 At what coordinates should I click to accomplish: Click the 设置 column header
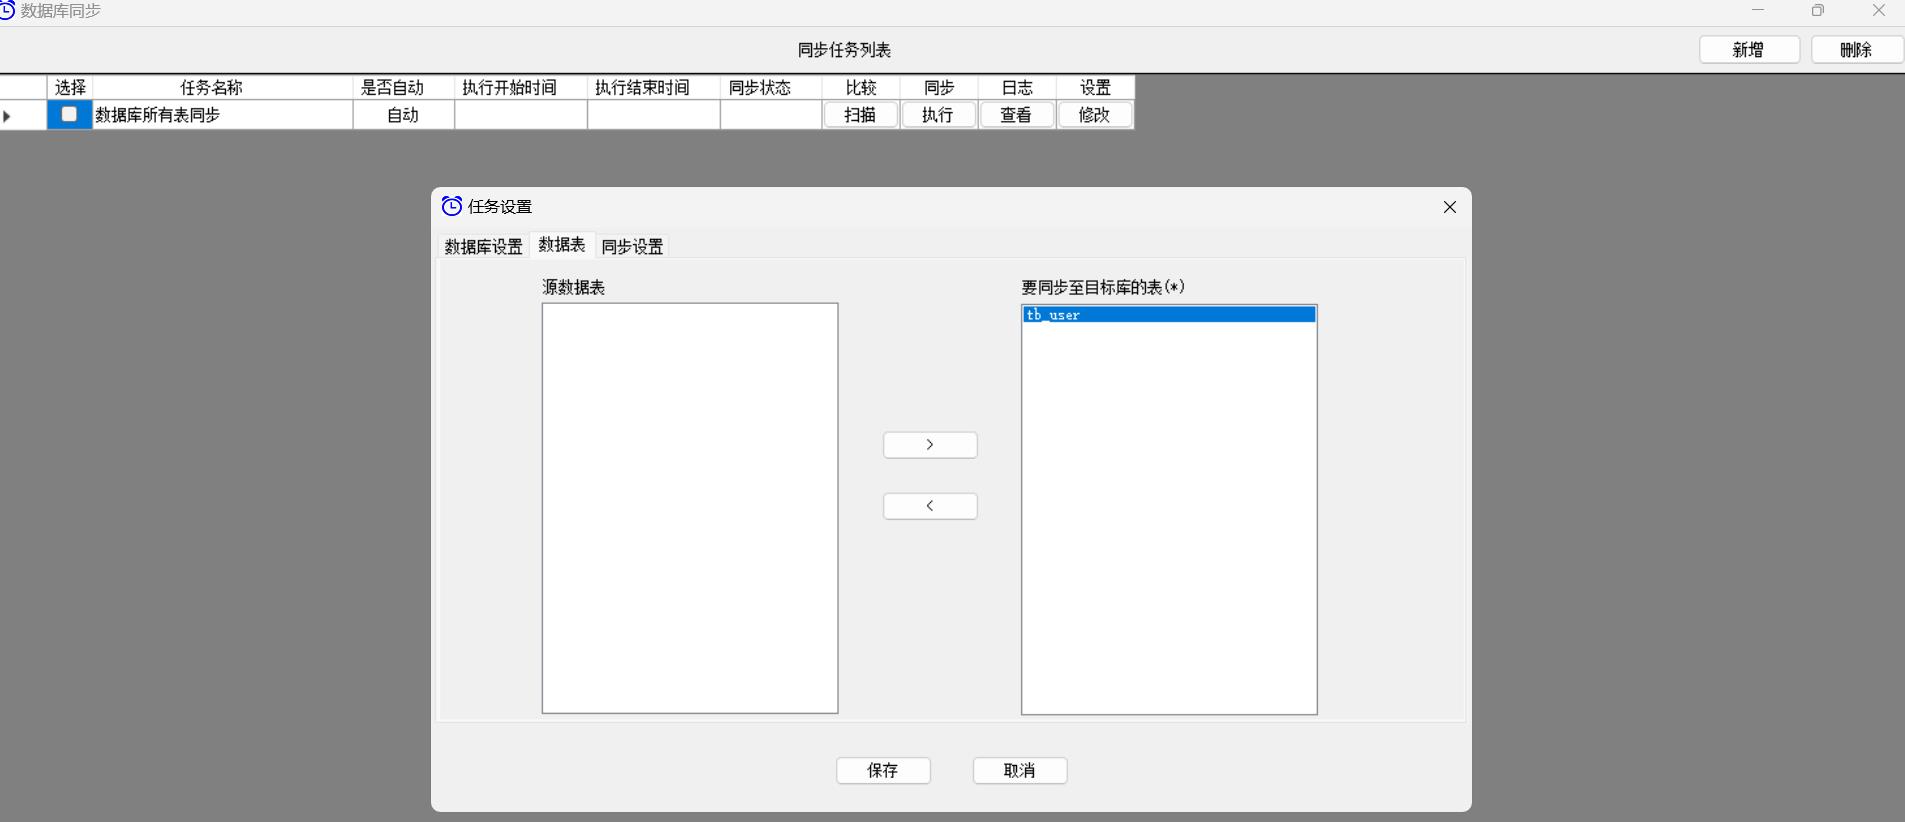point(1095,88)
